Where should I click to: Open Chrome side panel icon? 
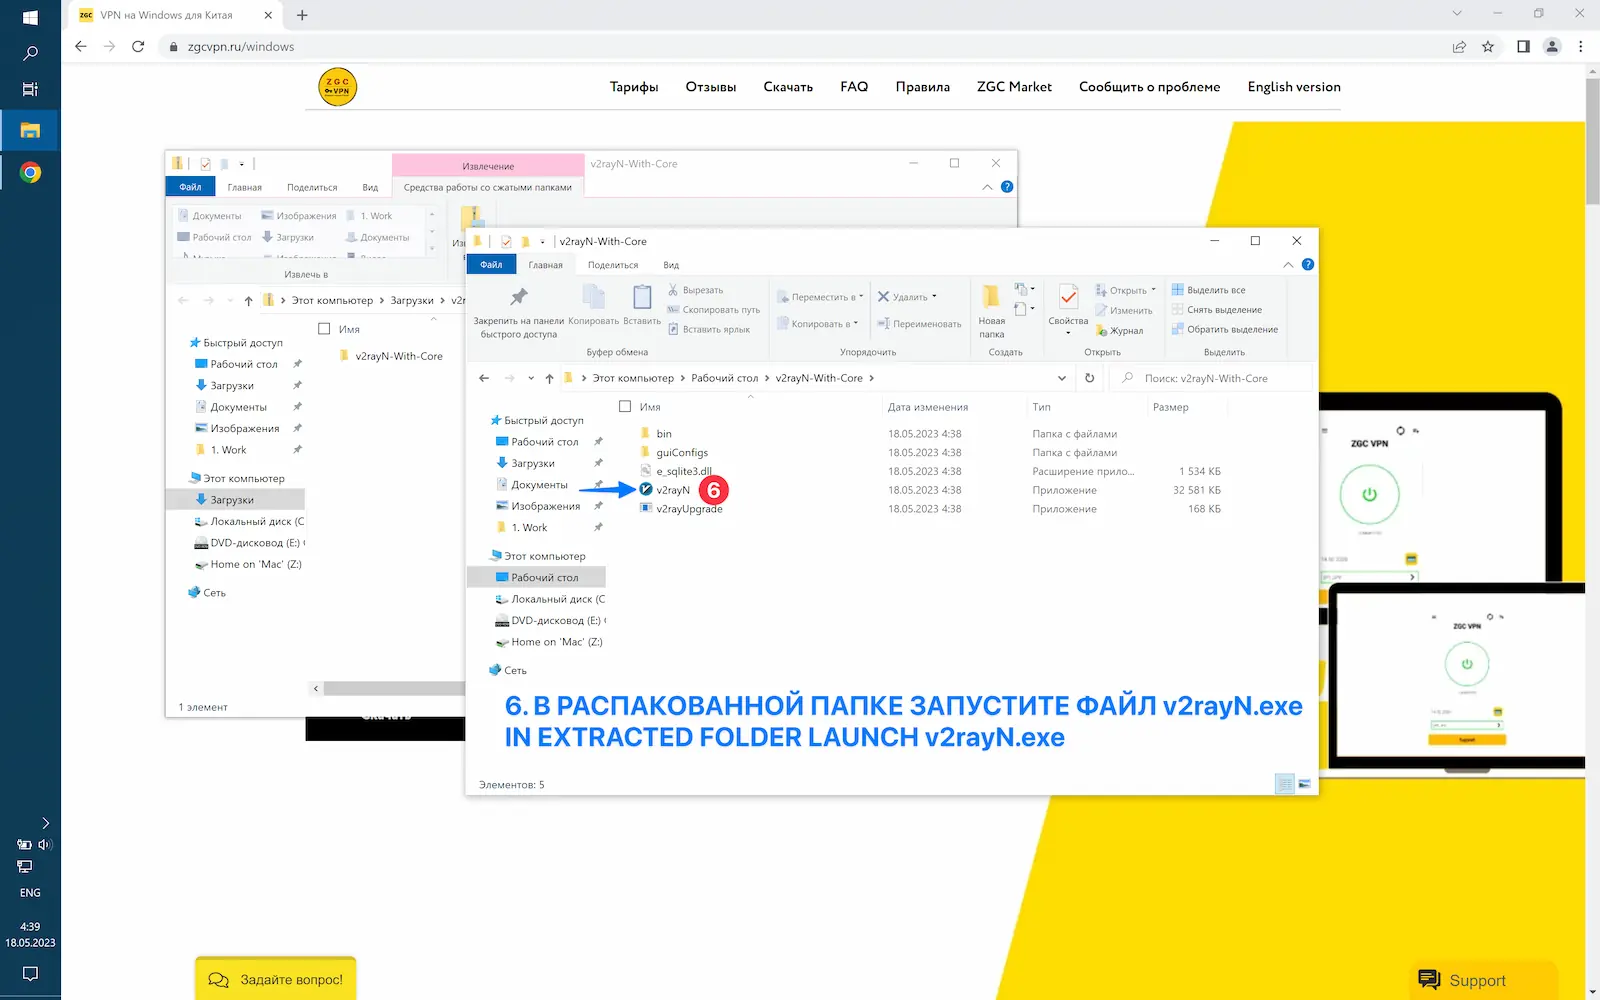coord(1523,46)
